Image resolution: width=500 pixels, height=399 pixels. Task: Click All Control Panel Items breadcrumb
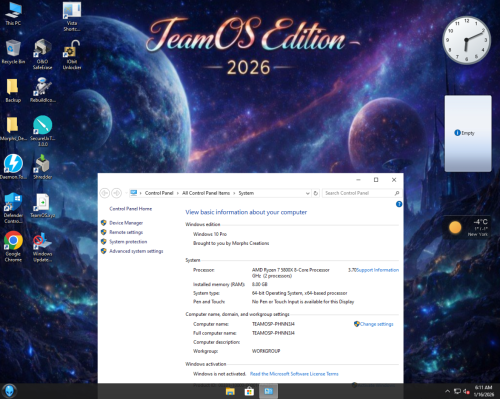click(206, 193)
